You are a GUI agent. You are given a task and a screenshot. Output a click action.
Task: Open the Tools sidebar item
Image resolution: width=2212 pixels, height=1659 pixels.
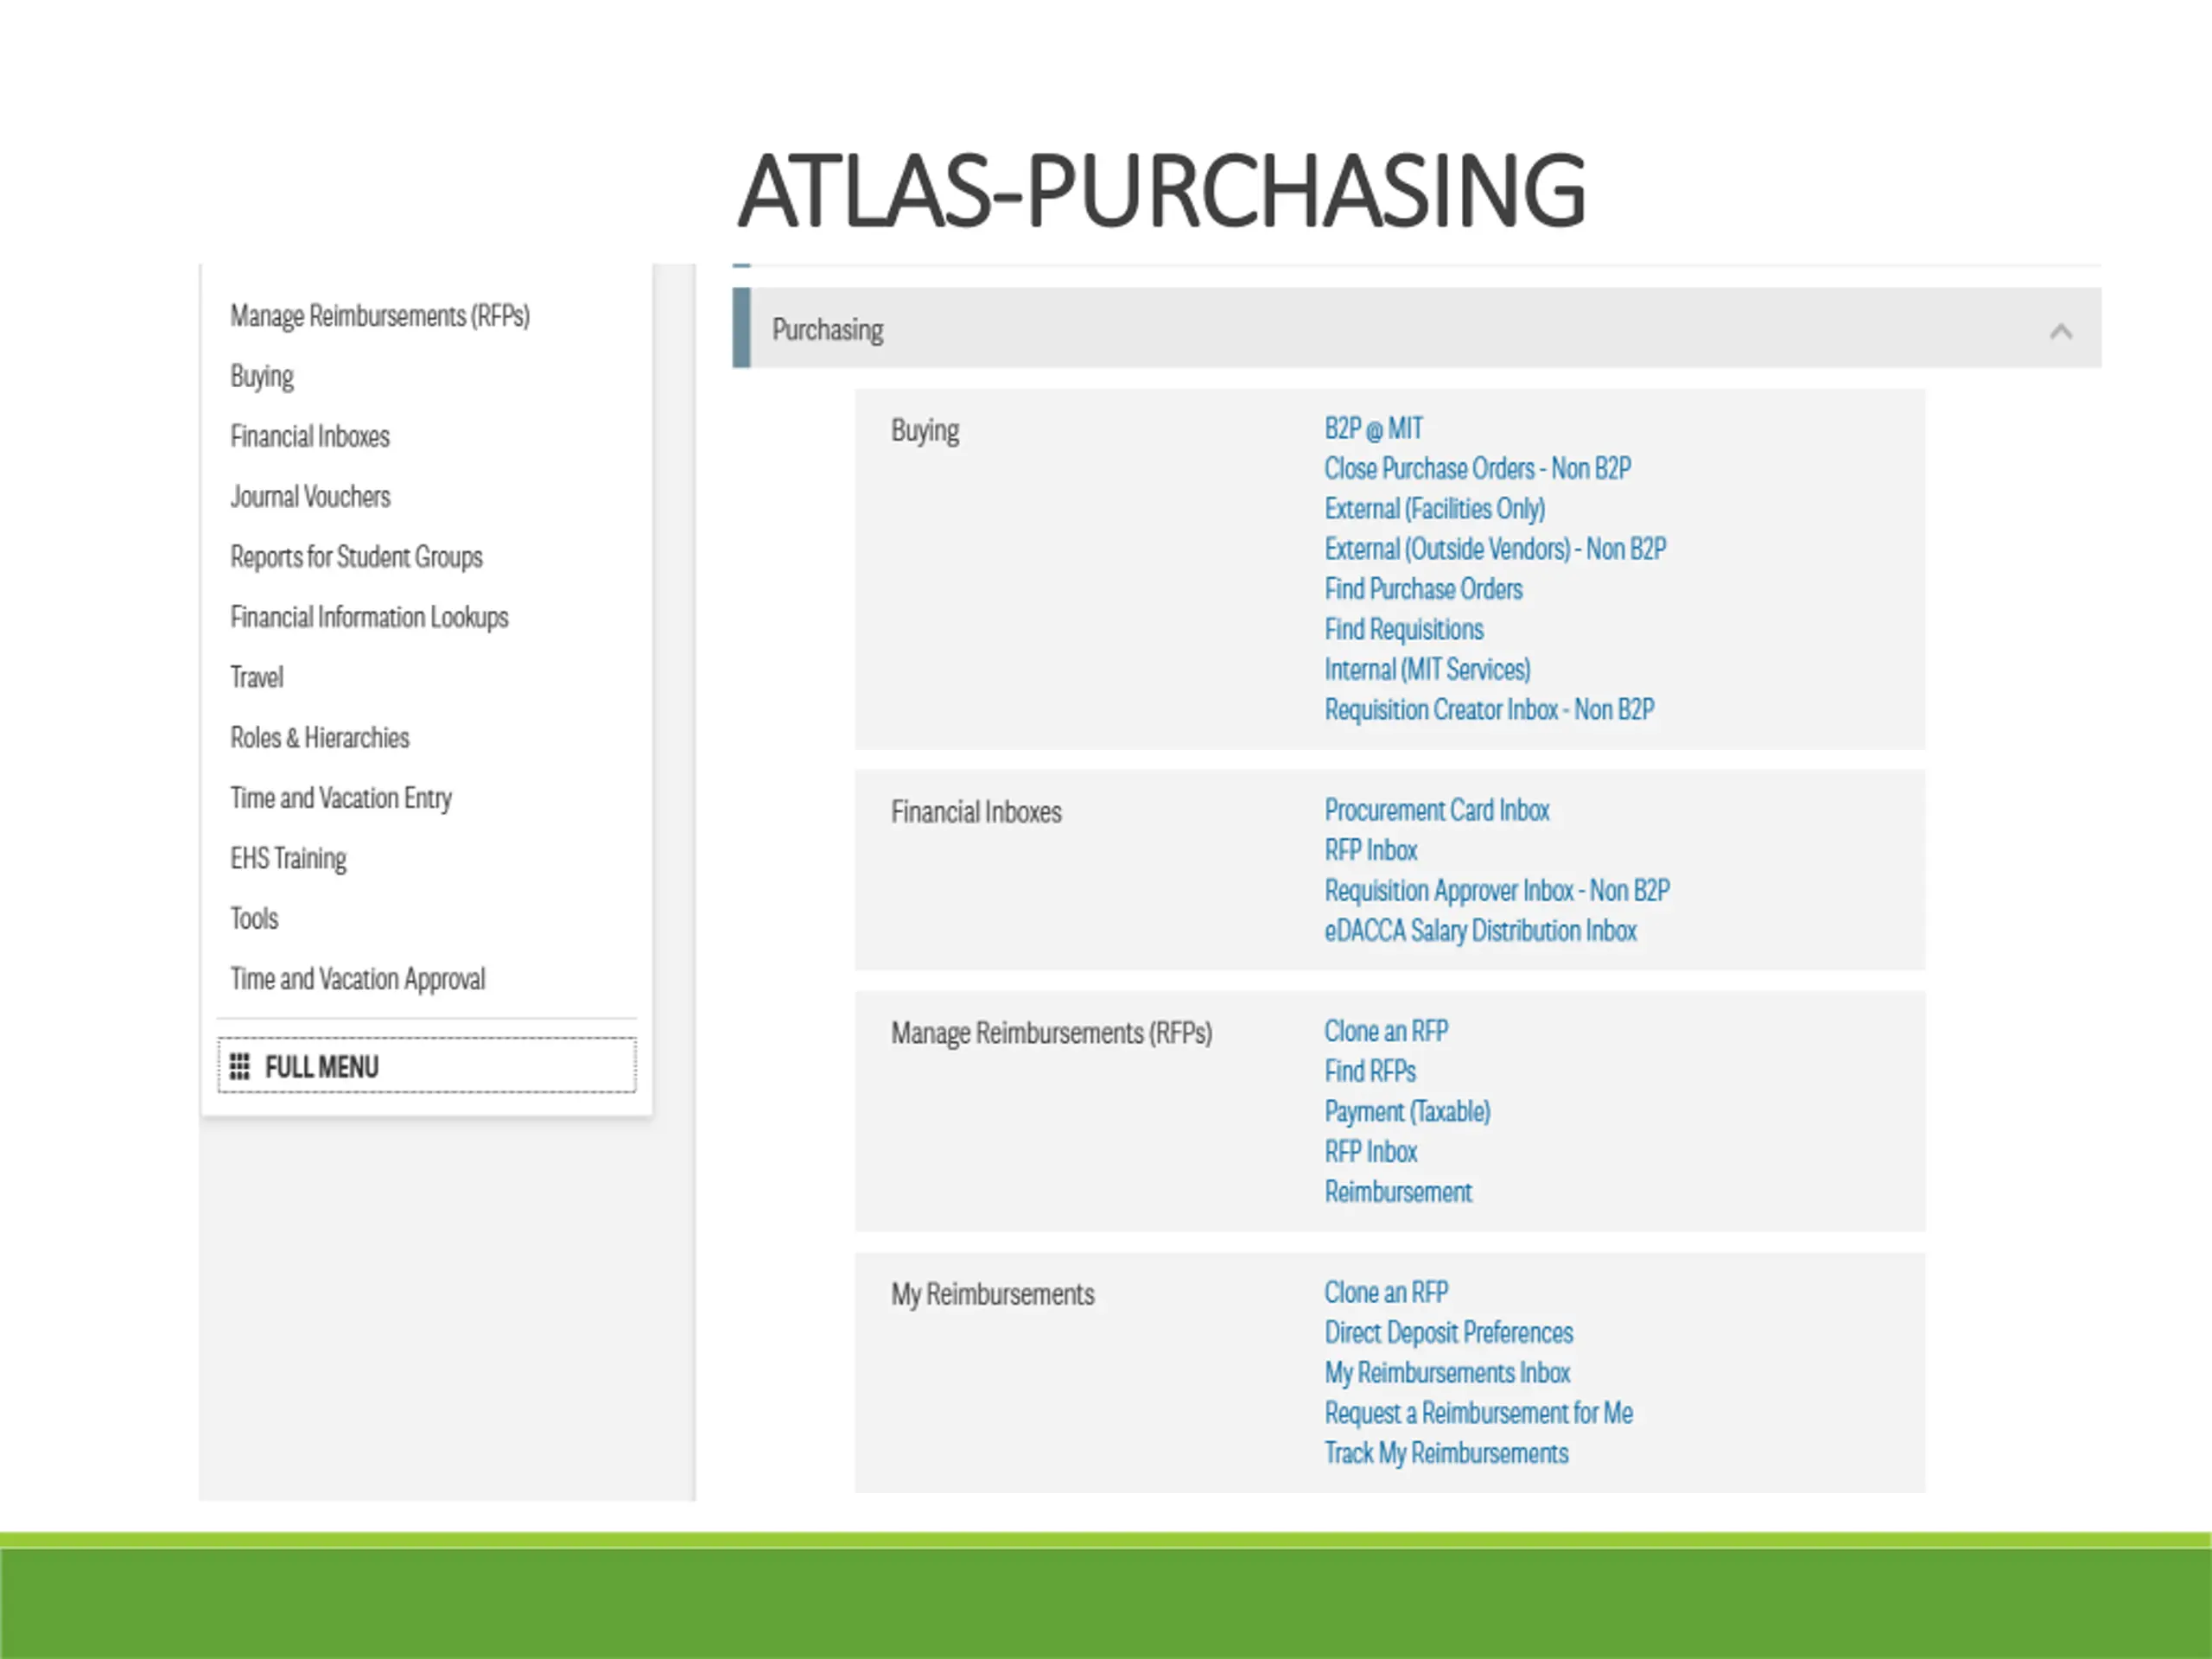[x=254, y=919]
